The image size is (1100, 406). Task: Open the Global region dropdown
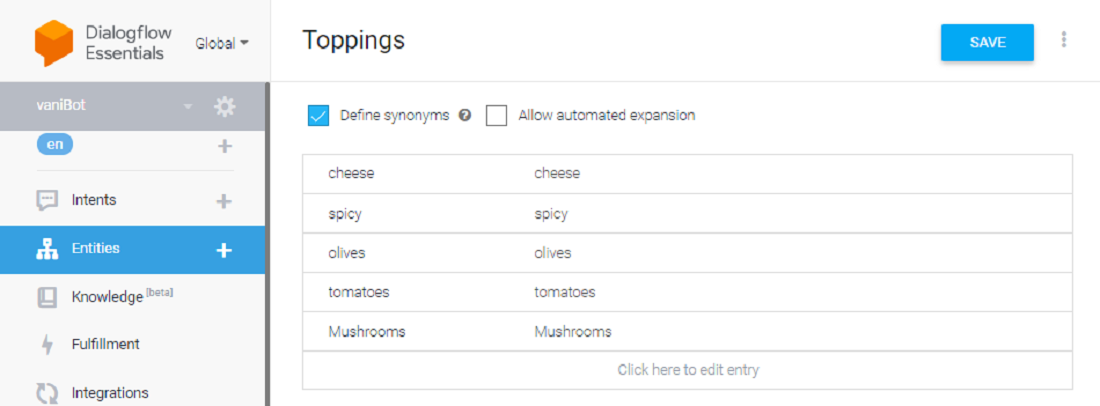pyautogui.click(x=222, y=43)
